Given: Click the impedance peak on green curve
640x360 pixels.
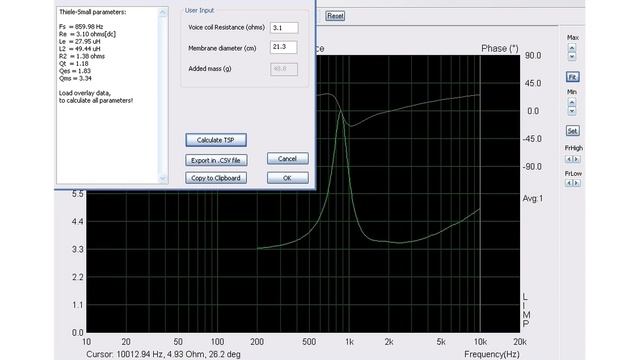Looking at the screenshot, I should pos(341,111).
